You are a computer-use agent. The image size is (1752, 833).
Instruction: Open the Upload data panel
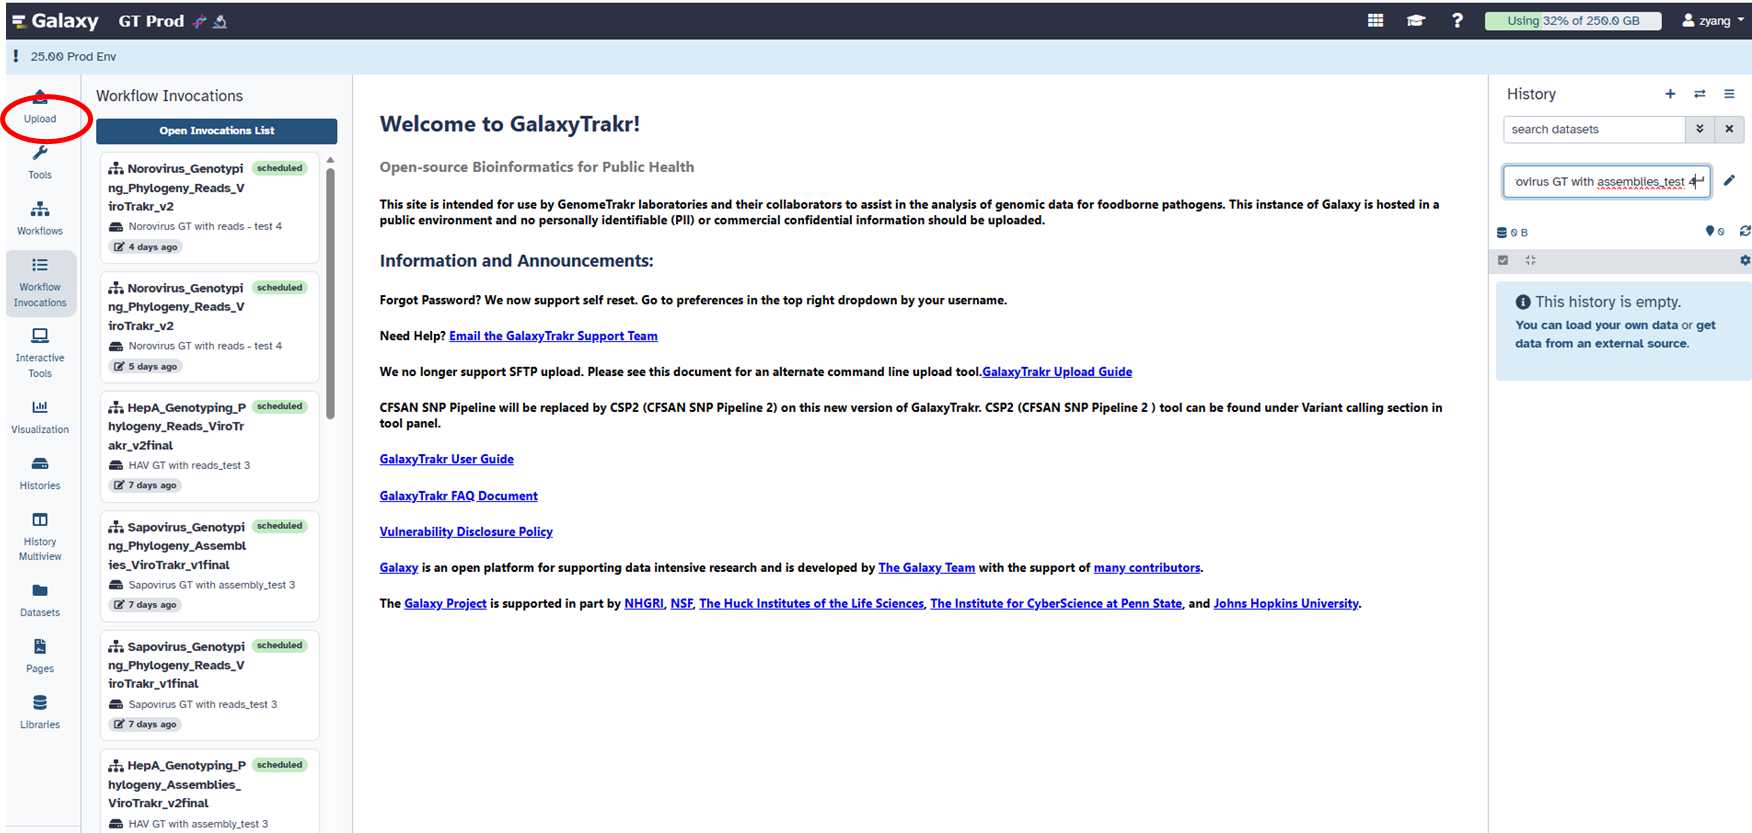(40, 107)
